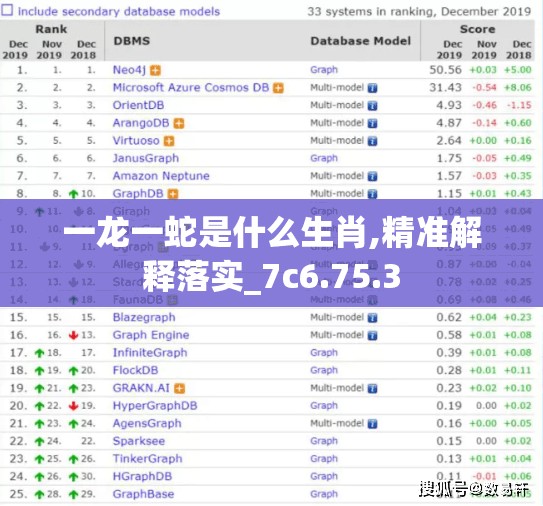Screen dimensions: 543x506
Task: Click Neo4j score value 50.56
Action: coord(445,70)
